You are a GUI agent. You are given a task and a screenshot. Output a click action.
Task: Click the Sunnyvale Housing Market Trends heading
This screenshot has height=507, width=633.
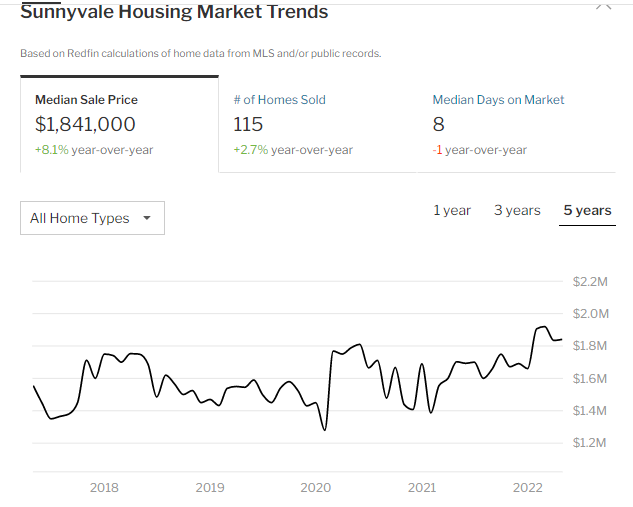174,12
